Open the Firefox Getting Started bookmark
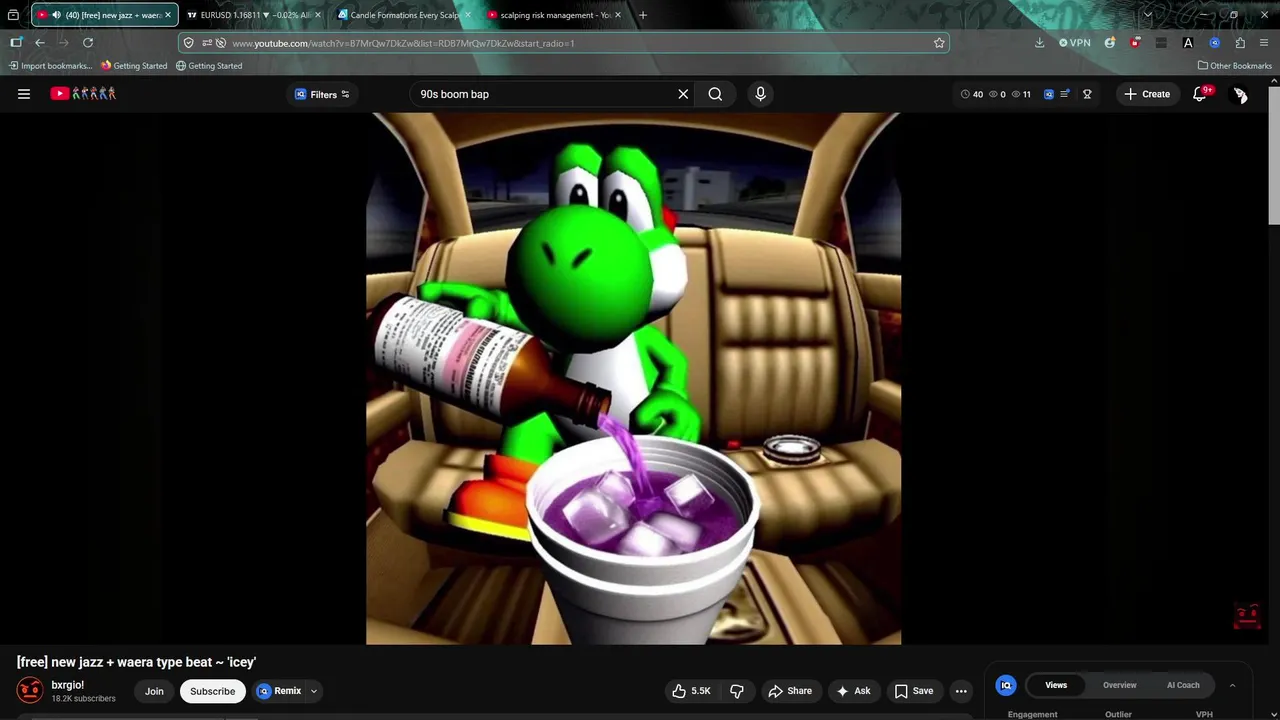Screen dimensions: 1280x720 tap(134, 66)
